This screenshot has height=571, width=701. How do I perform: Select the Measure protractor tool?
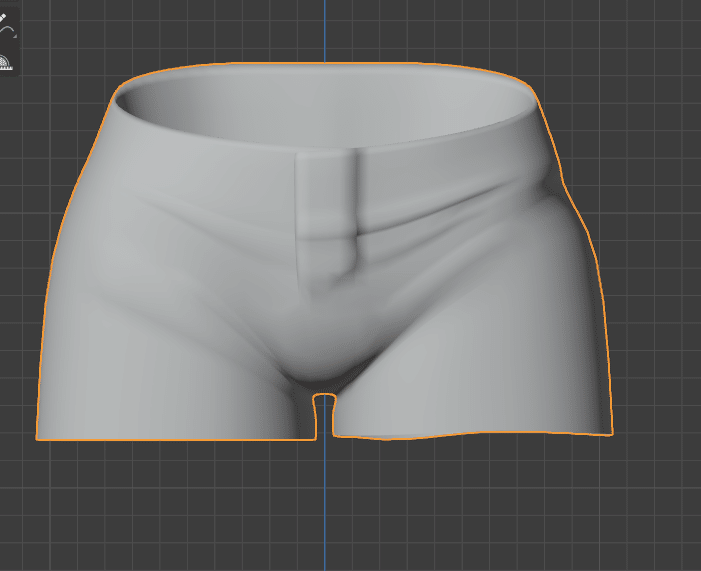5,62
